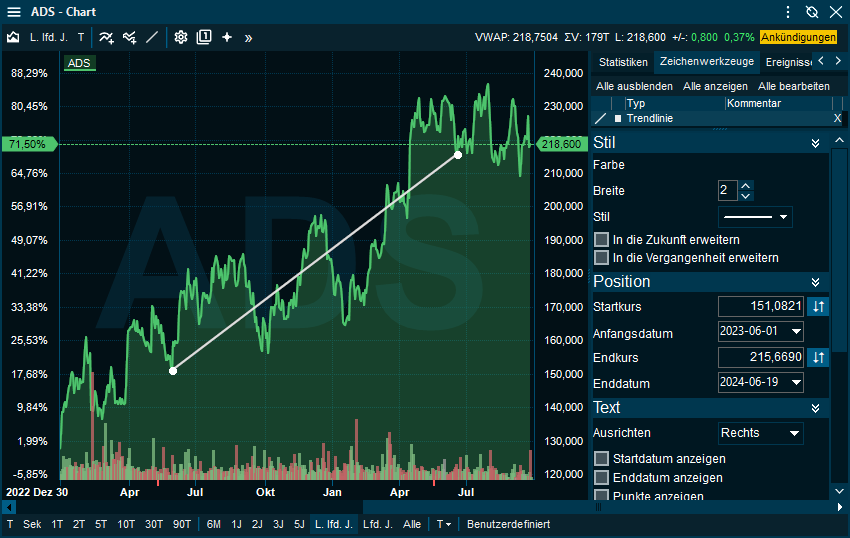Viewport: 850px width, 538px height.
Task: Open chart settings via the gear icon
Action: click(x=181, y=37)
